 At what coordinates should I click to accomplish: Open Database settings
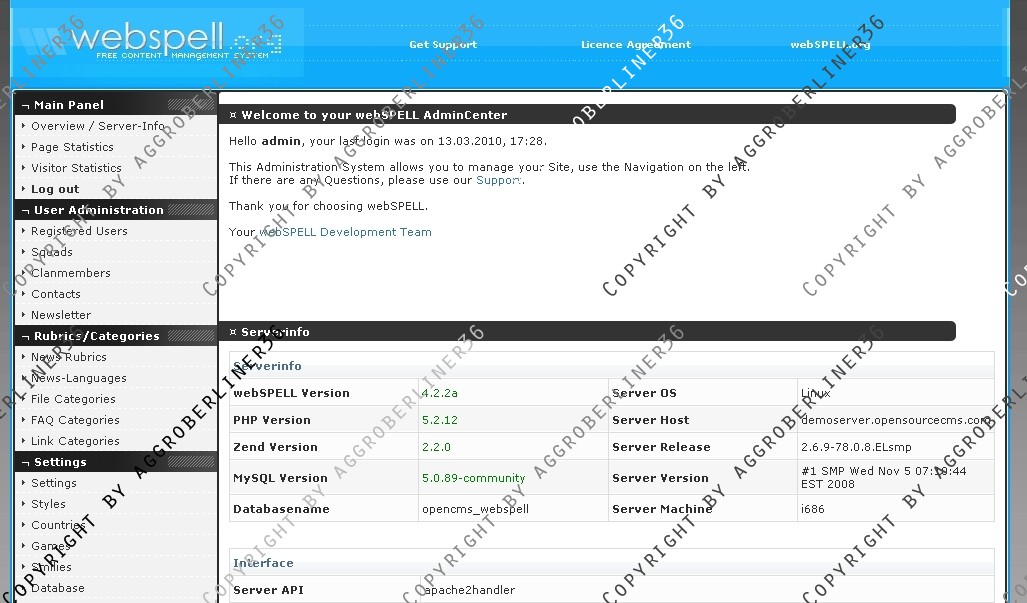(58, 587)
